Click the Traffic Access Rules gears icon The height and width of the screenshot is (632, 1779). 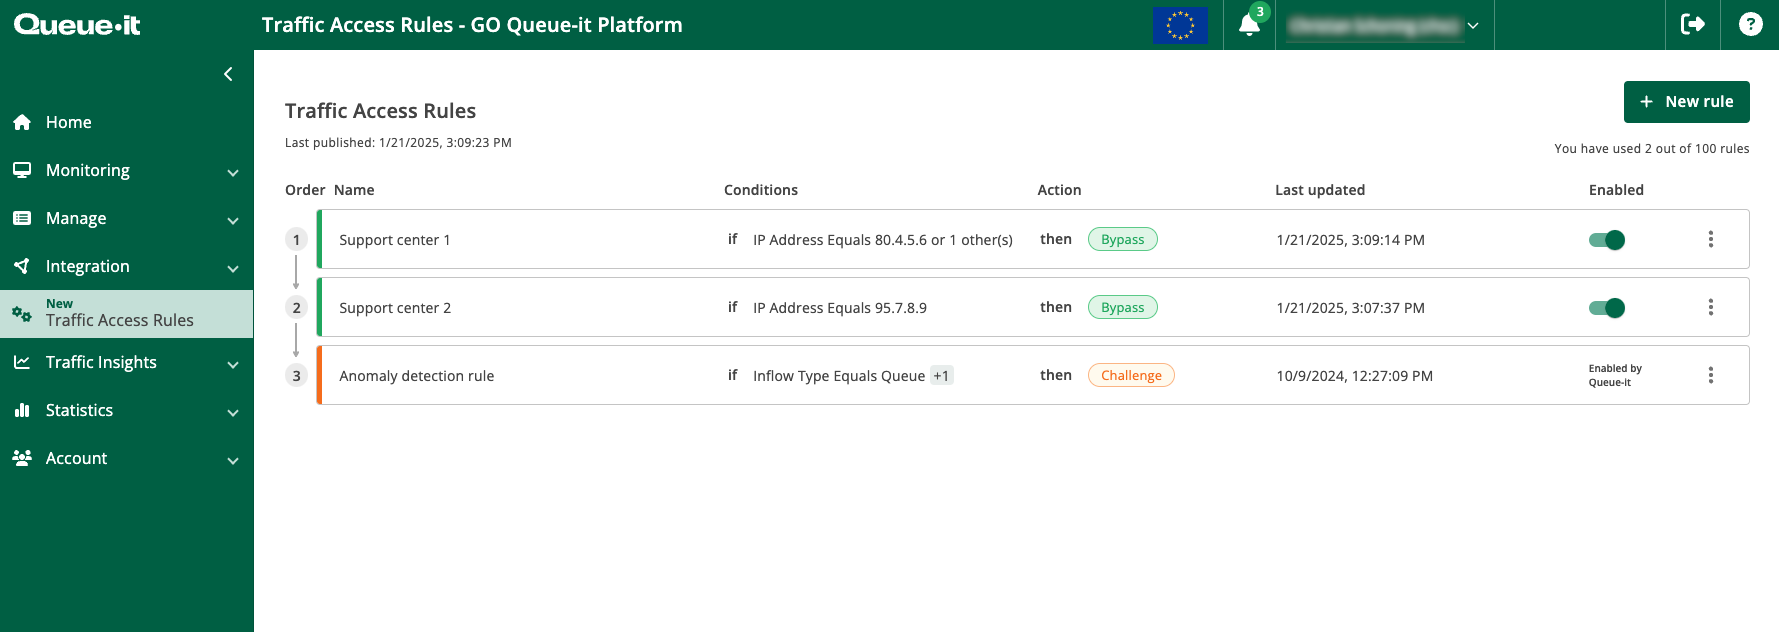pos(22,314)
